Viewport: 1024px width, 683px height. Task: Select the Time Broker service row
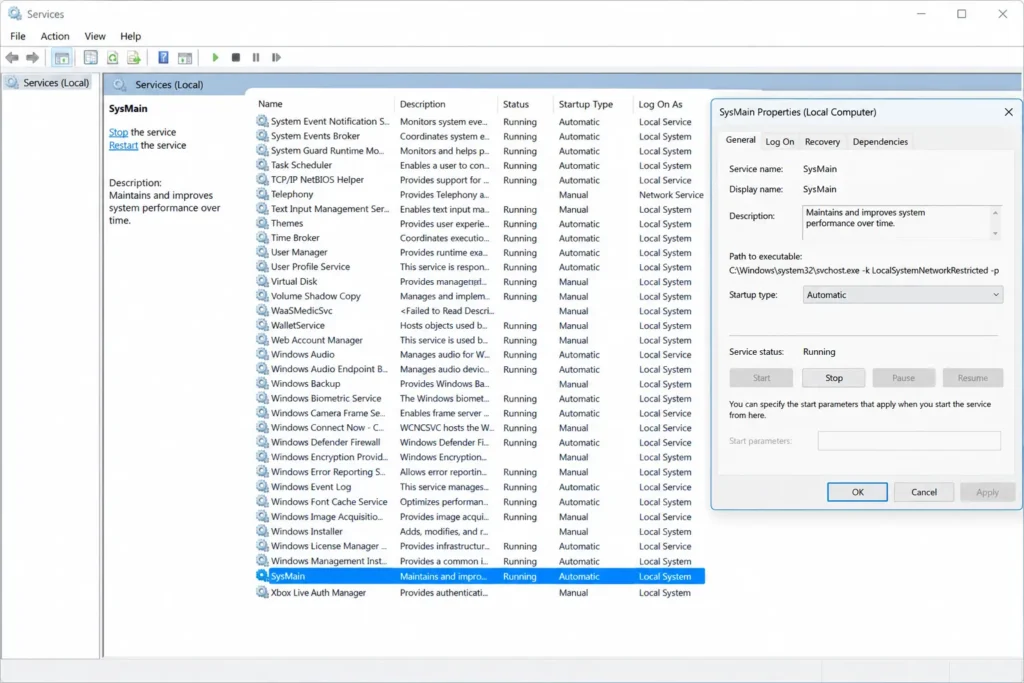[x=480, y=238]
